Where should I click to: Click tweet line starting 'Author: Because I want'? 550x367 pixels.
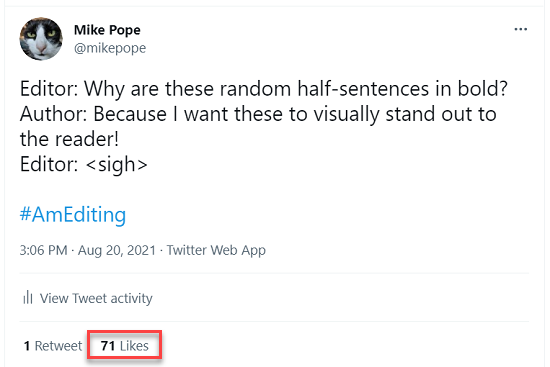point(258,114)
